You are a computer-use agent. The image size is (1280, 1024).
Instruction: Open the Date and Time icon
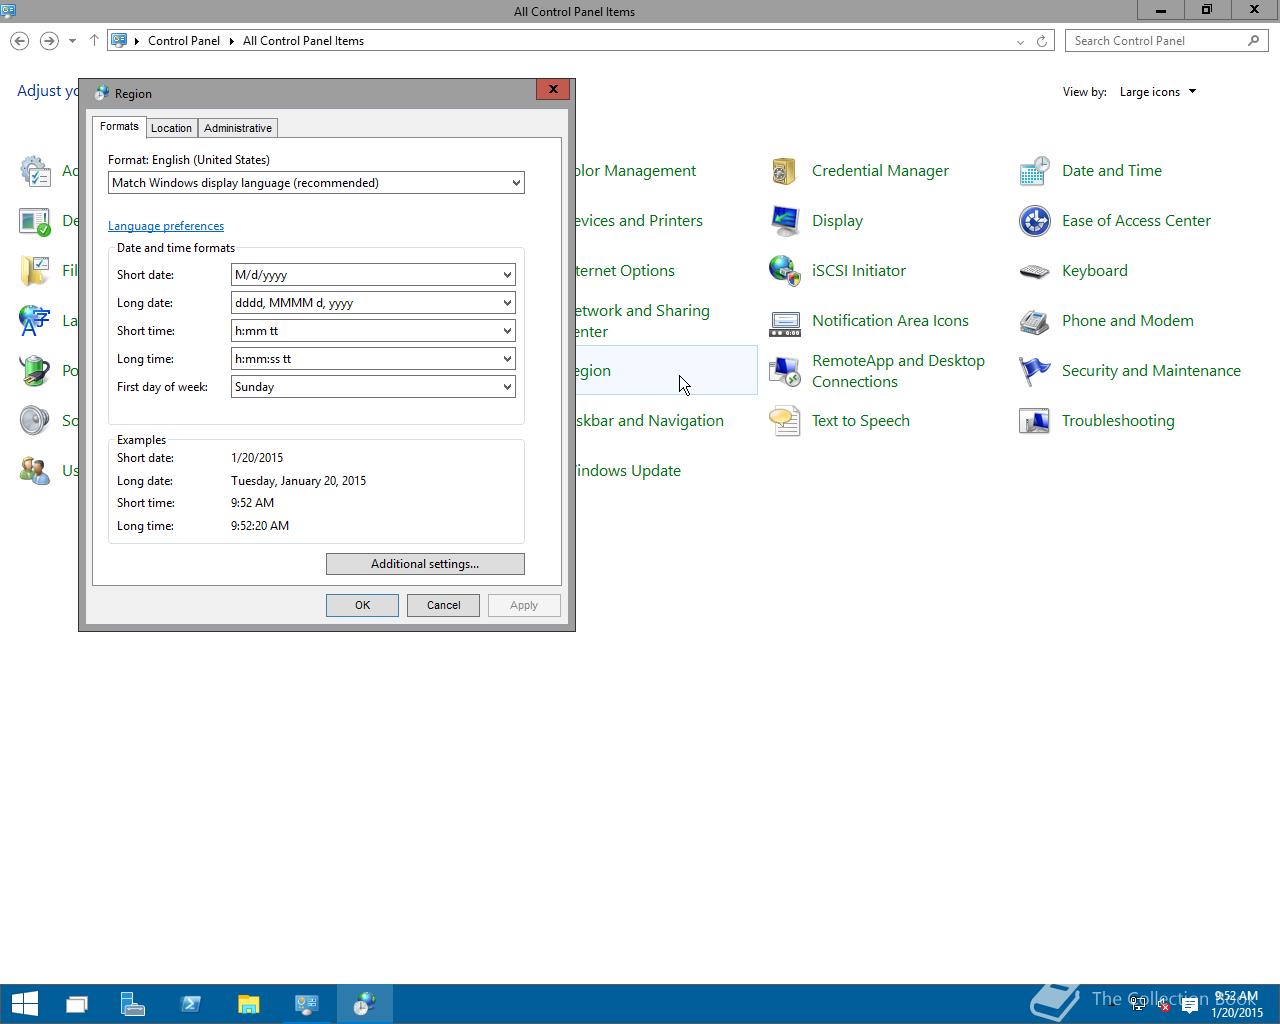pyautogui.click(x=1035, y=171)
